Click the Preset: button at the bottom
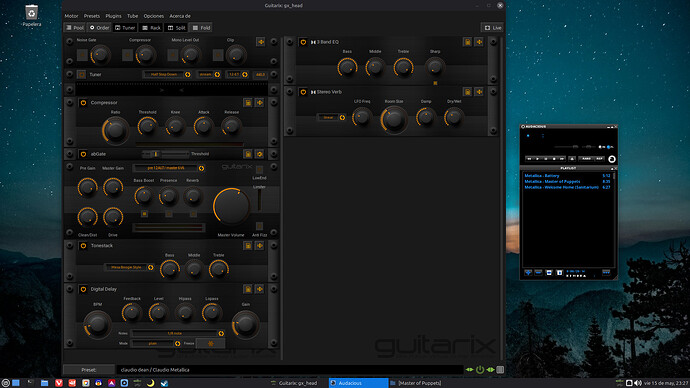 89,370
